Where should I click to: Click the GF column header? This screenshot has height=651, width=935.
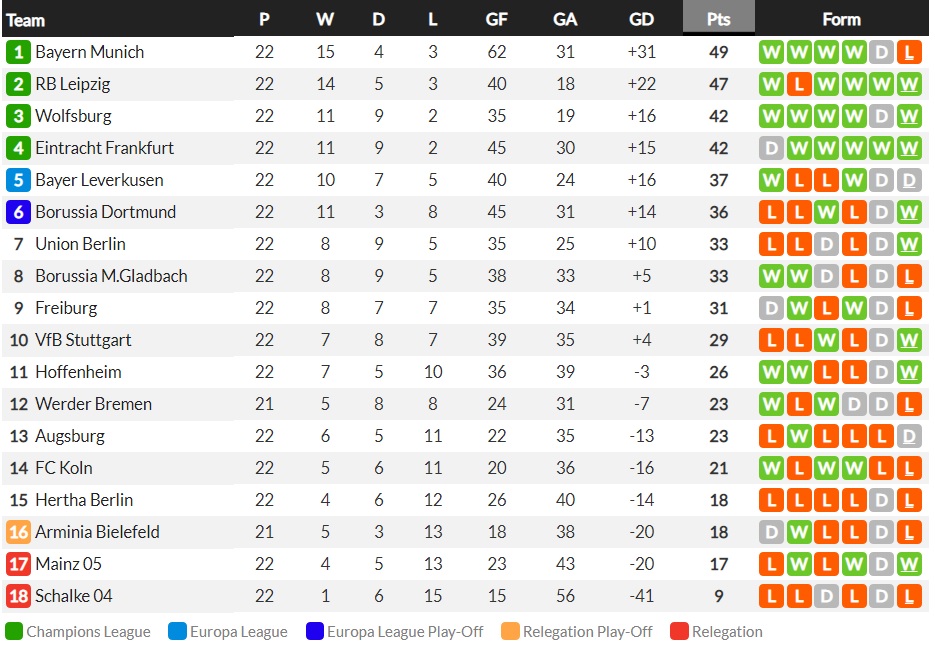(496, 20)
